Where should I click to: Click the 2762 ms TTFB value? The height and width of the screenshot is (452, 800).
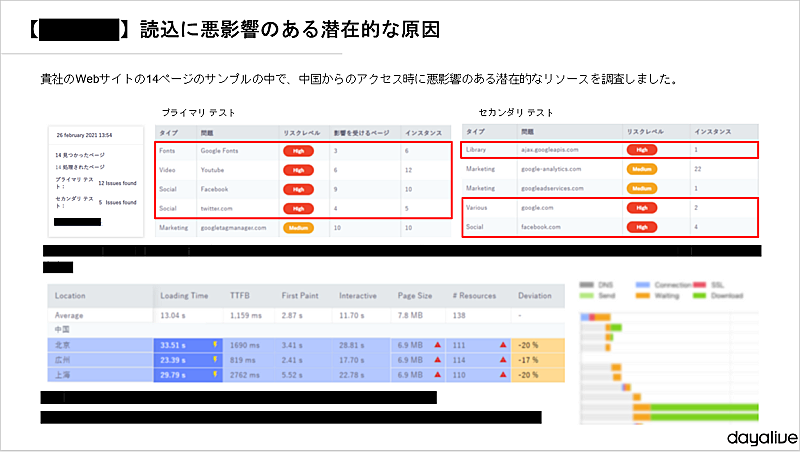click(x=244, y=374)
